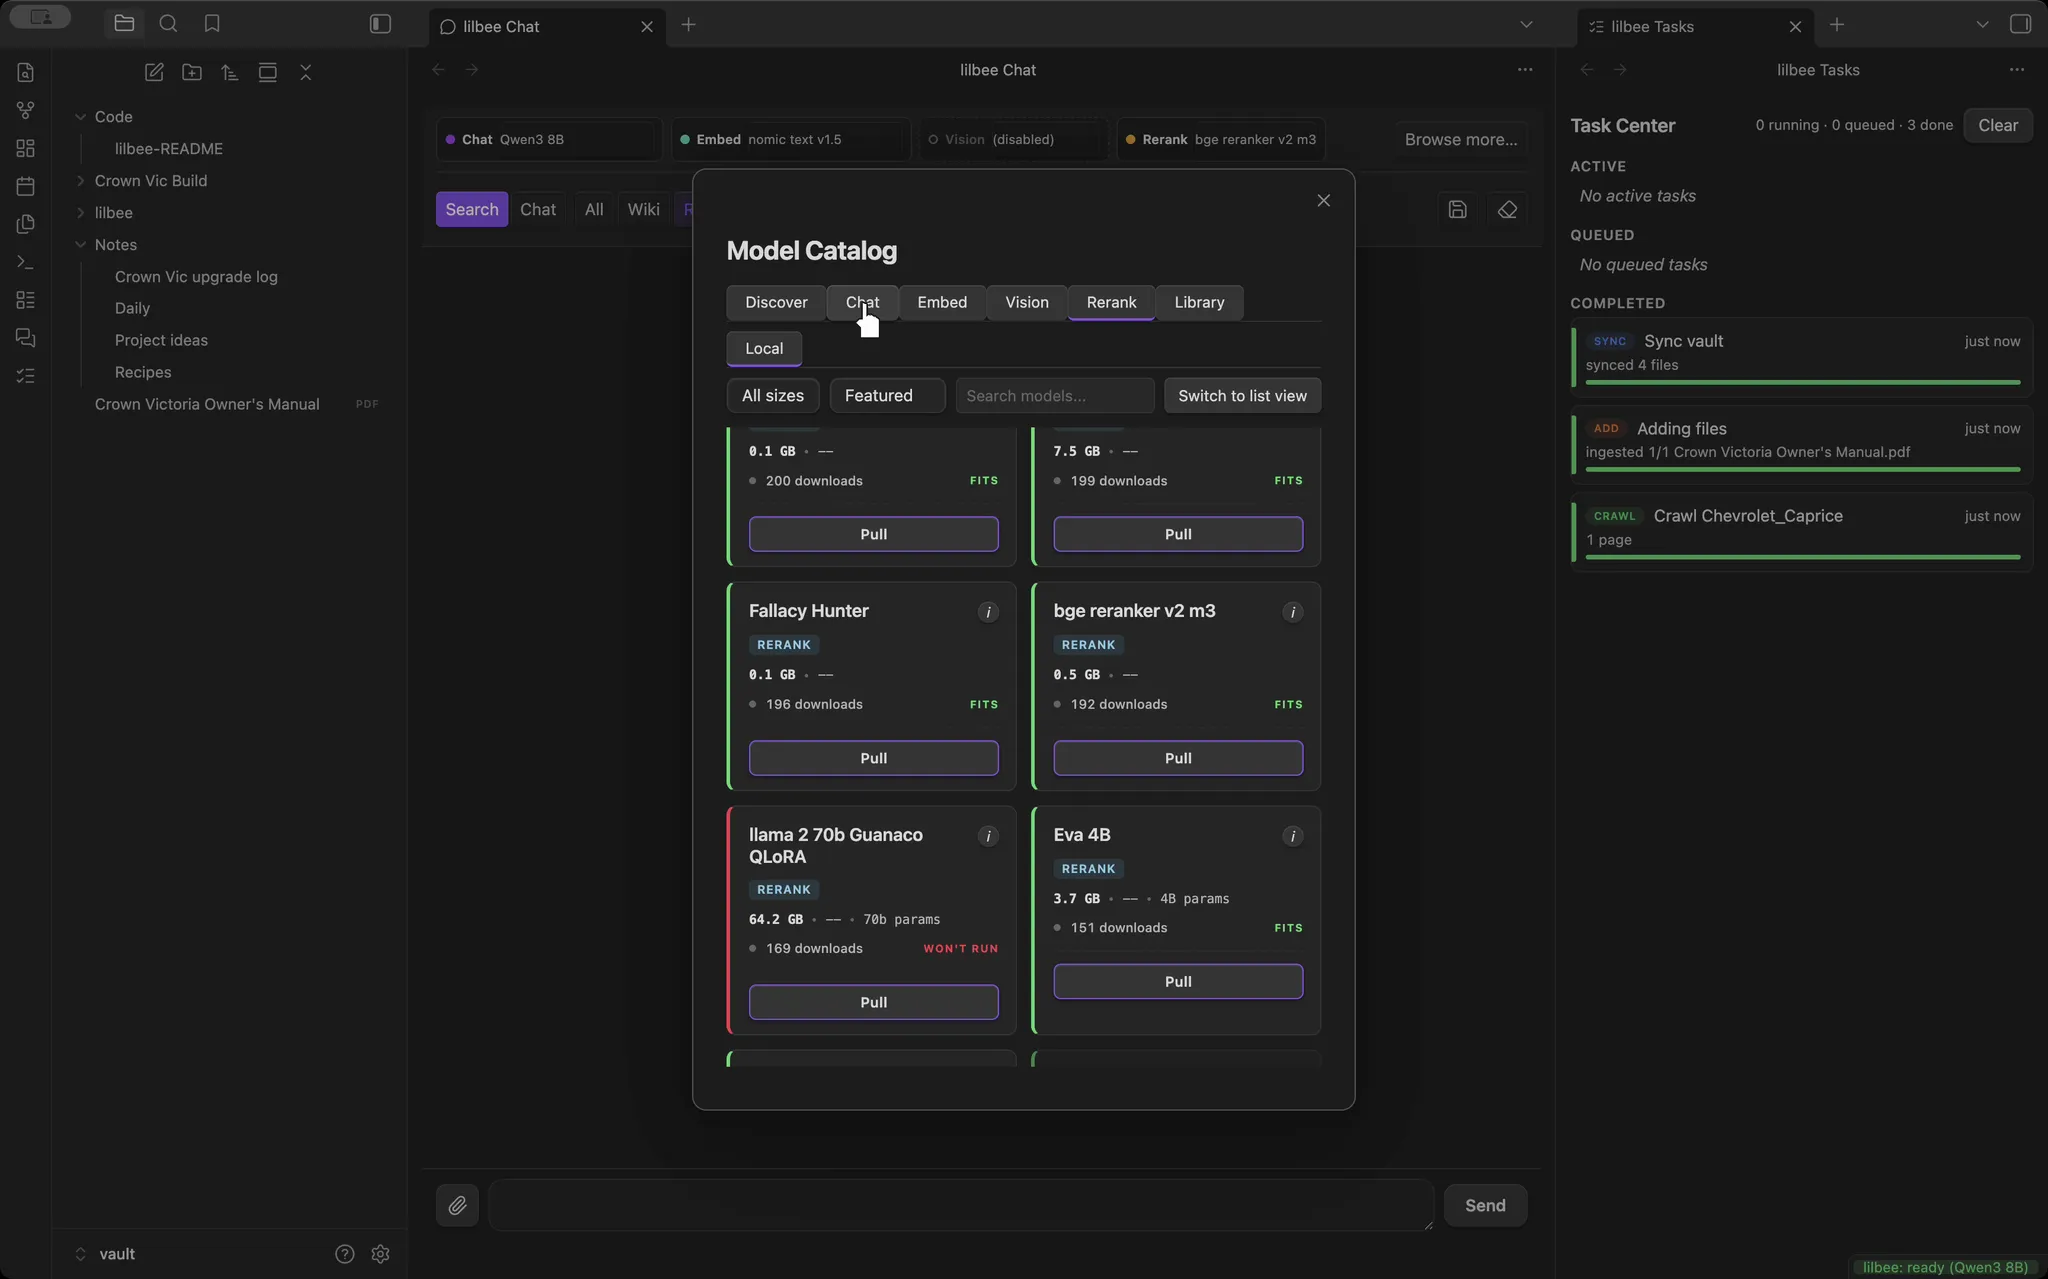Click the save conversation icon
2048x1279 pixels.
click(1457, 209)
